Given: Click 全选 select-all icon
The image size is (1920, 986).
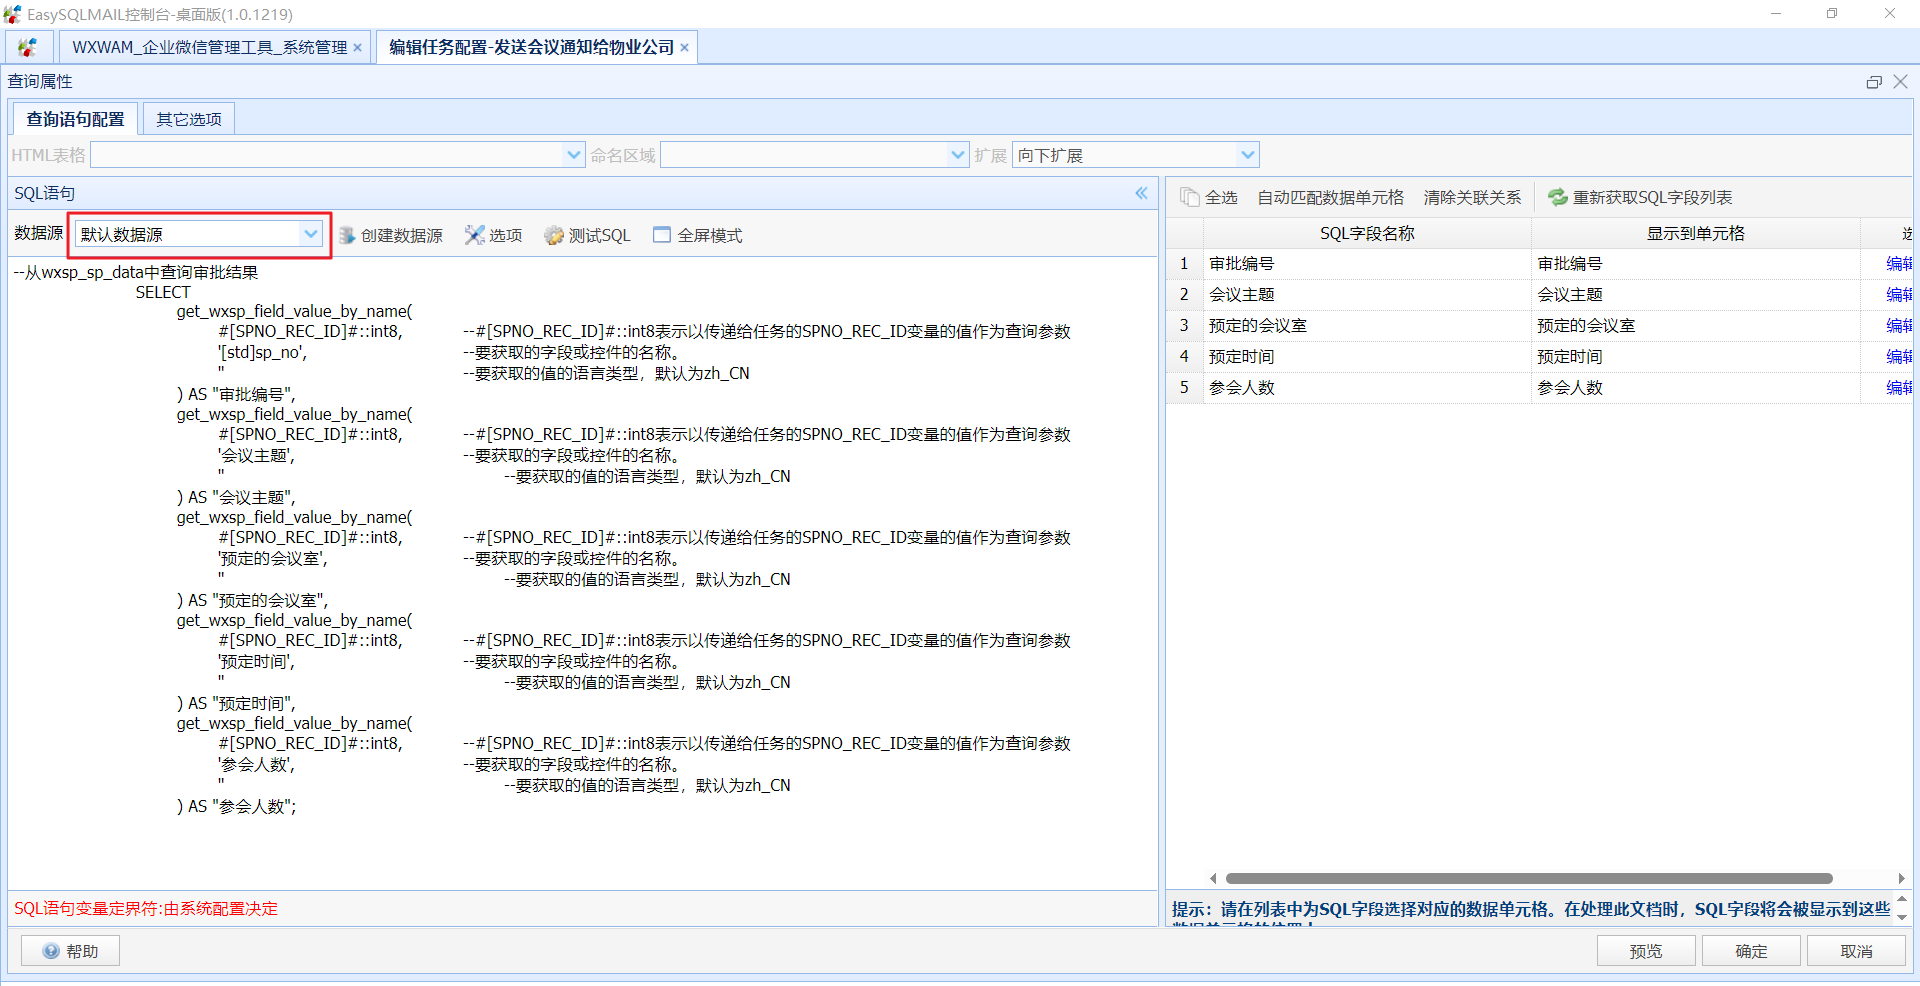Looking at the screenshot, I should coord(1190,197).
